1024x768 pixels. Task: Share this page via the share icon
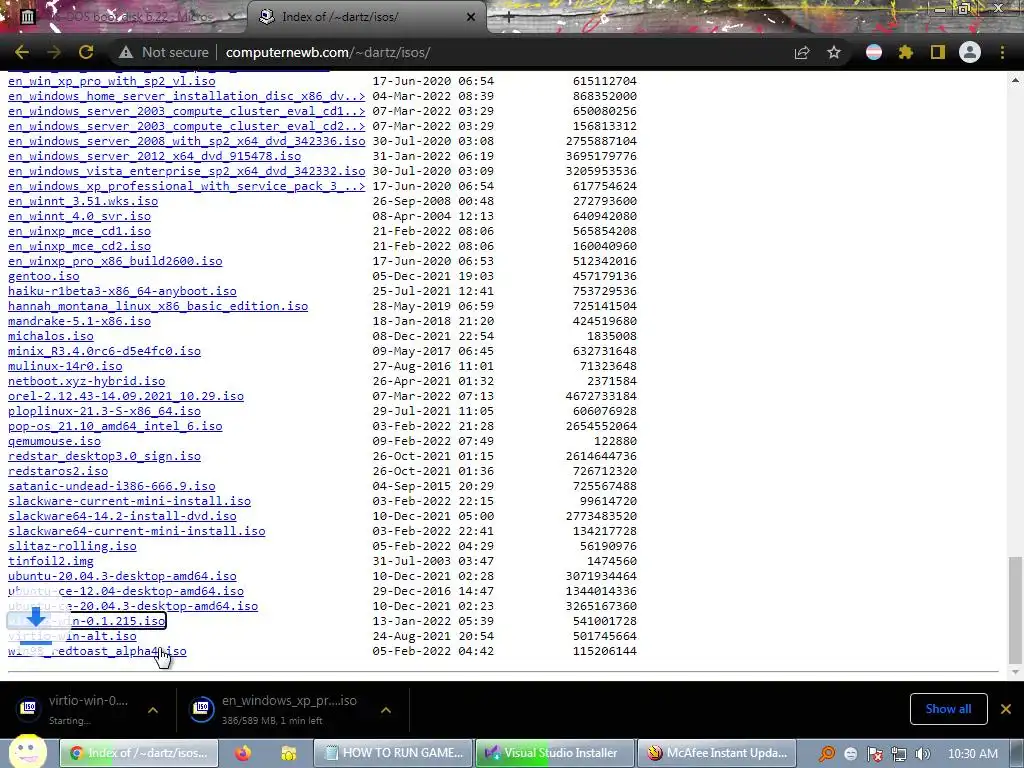[x=802, y=52]
